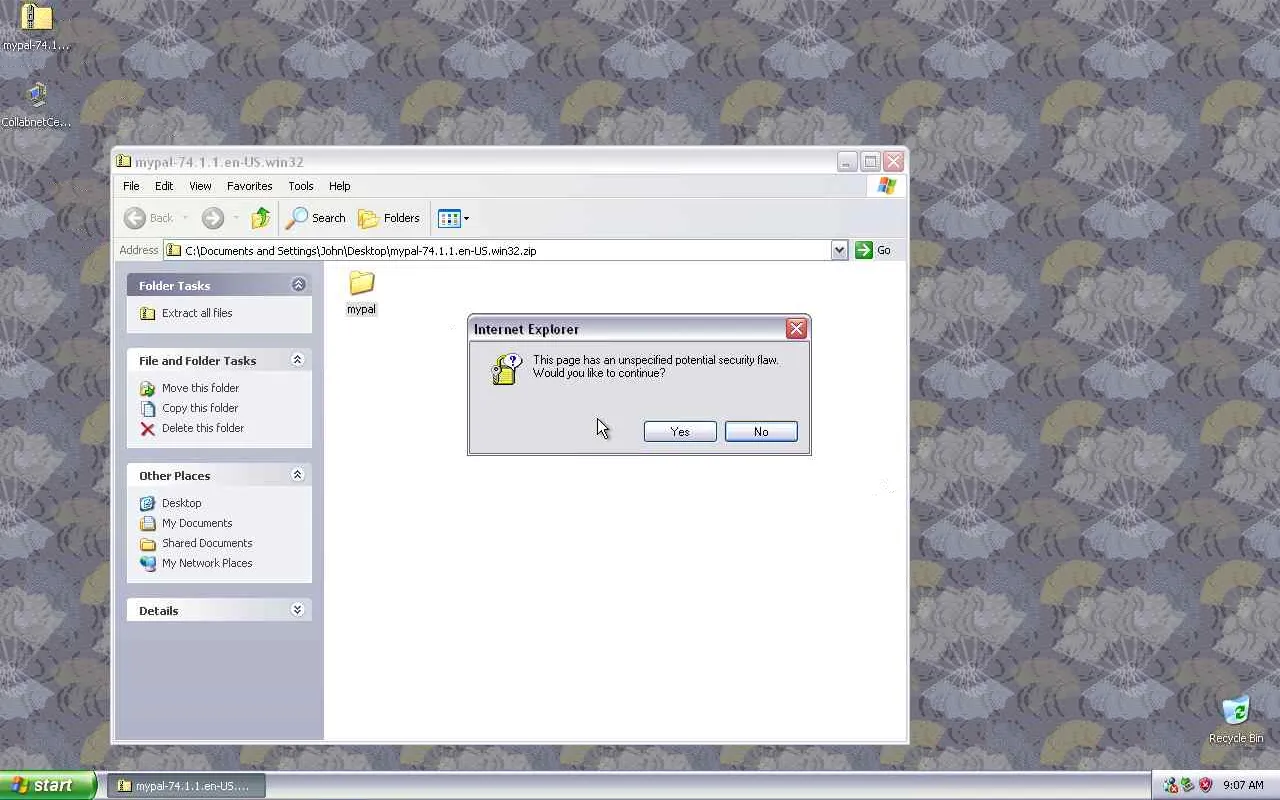Open My Network Places link
The height and width of the screenshot is (800, 1280).
click(x=207, y=563)
